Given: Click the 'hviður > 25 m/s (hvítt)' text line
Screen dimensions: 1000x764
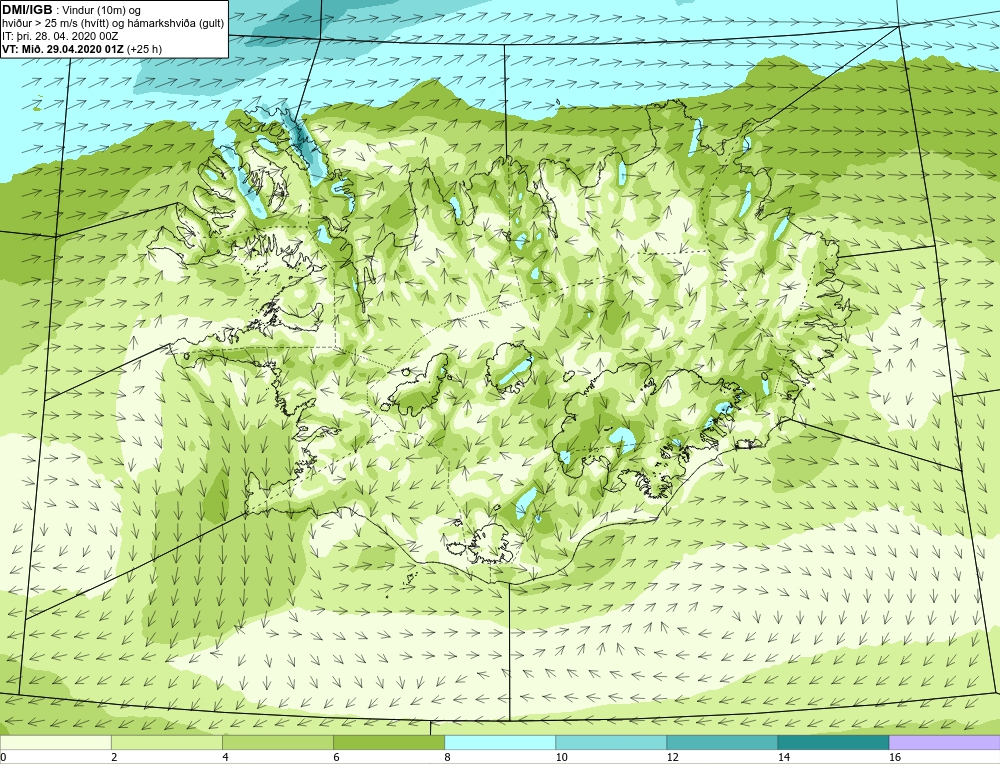Looking at the screenshot, I should tap(113, 24).
